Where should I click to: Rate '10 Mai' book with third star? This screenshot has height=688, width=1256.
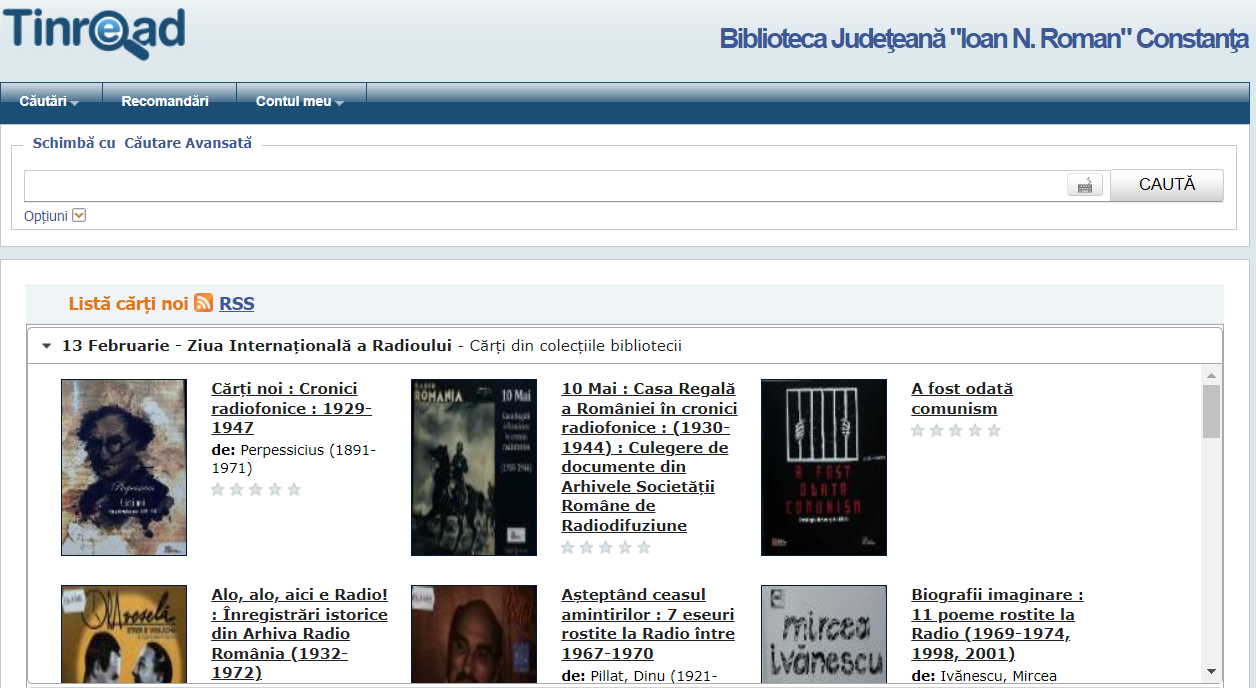point(605,548)
